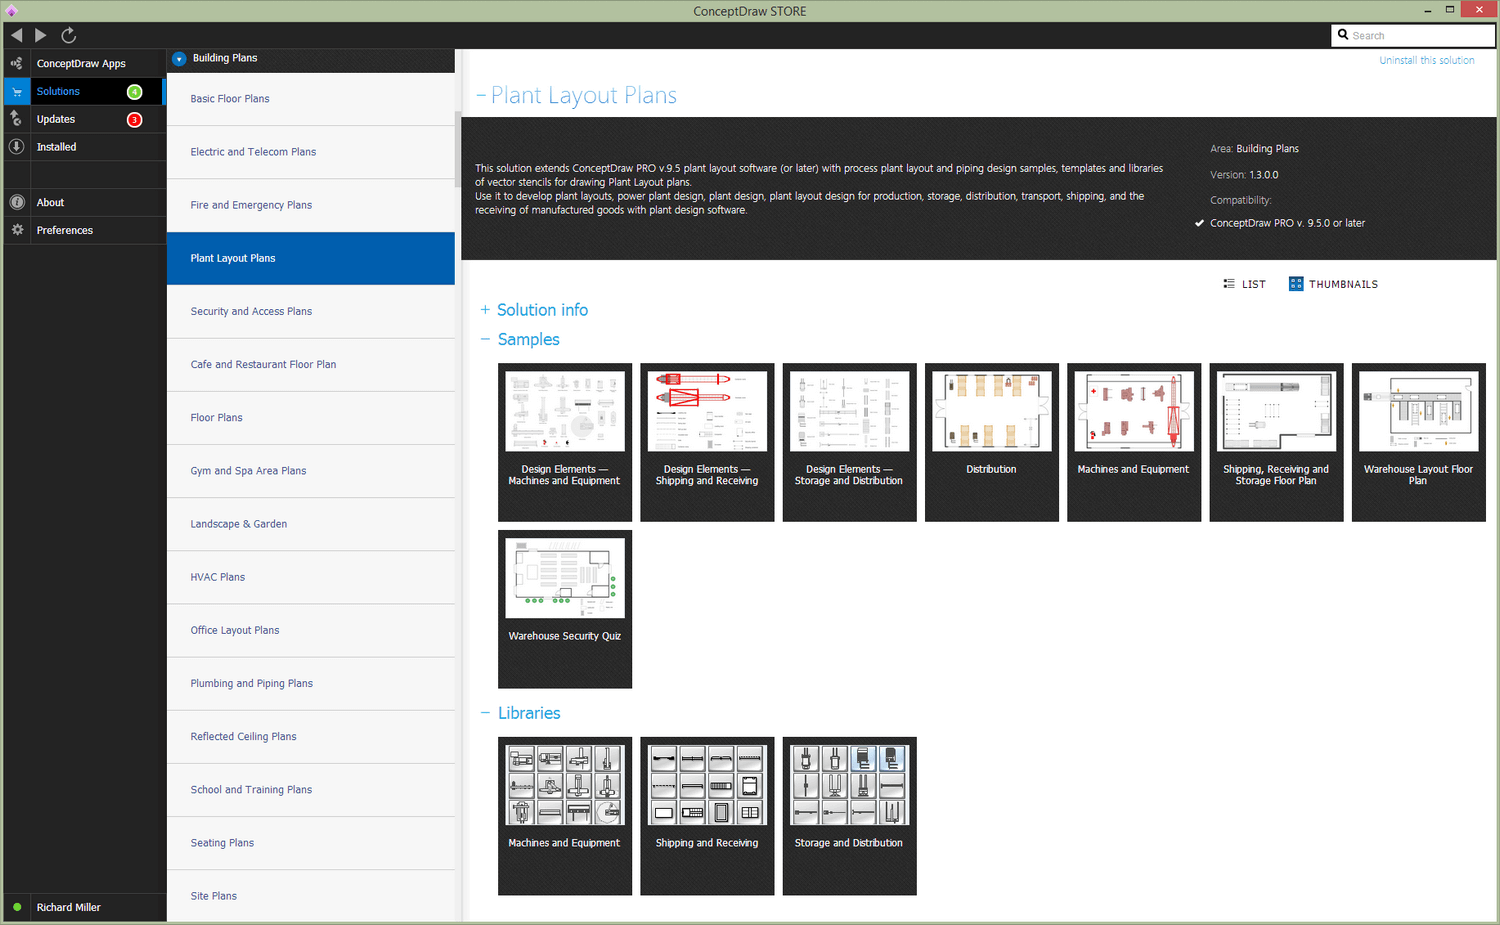
Task: Open Fire and Emergency Plans
Action: (311, 205)
